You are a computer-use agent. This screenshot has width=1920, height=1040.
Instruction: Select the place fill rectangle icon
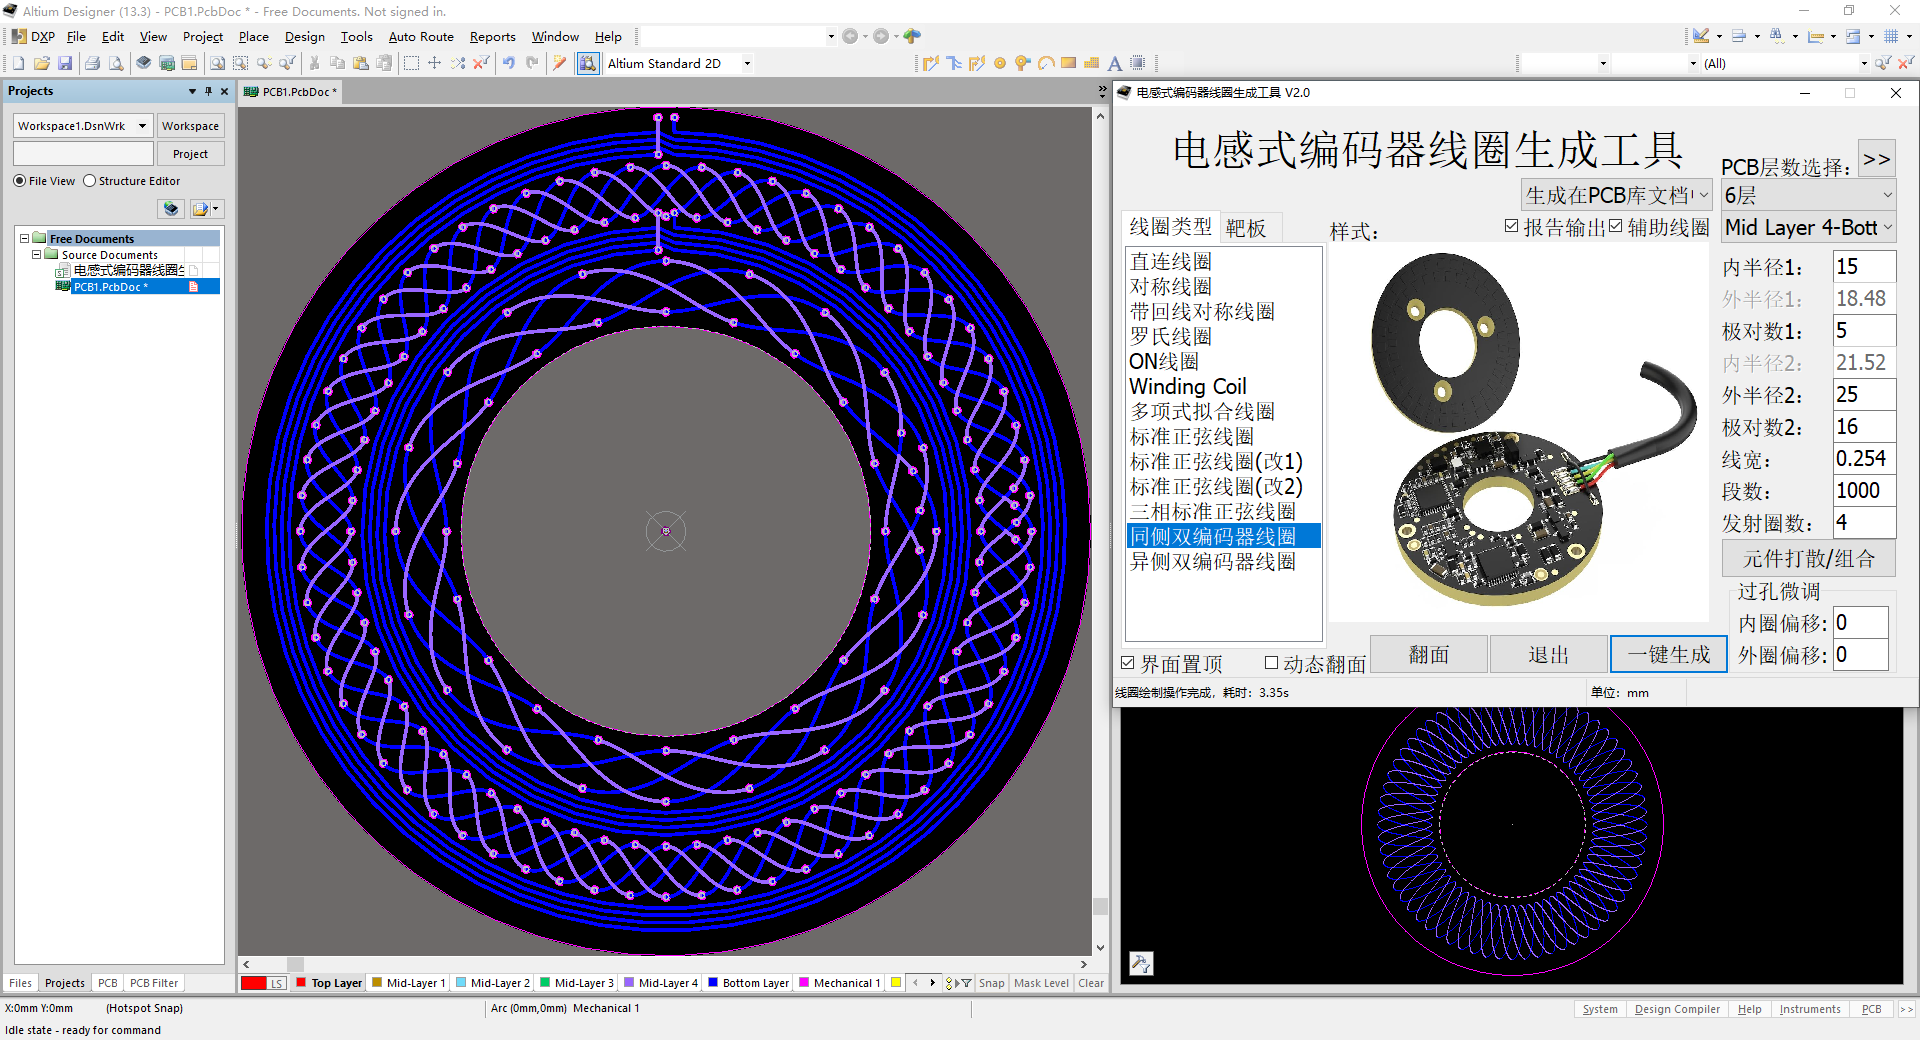(x=1069, y=63)
